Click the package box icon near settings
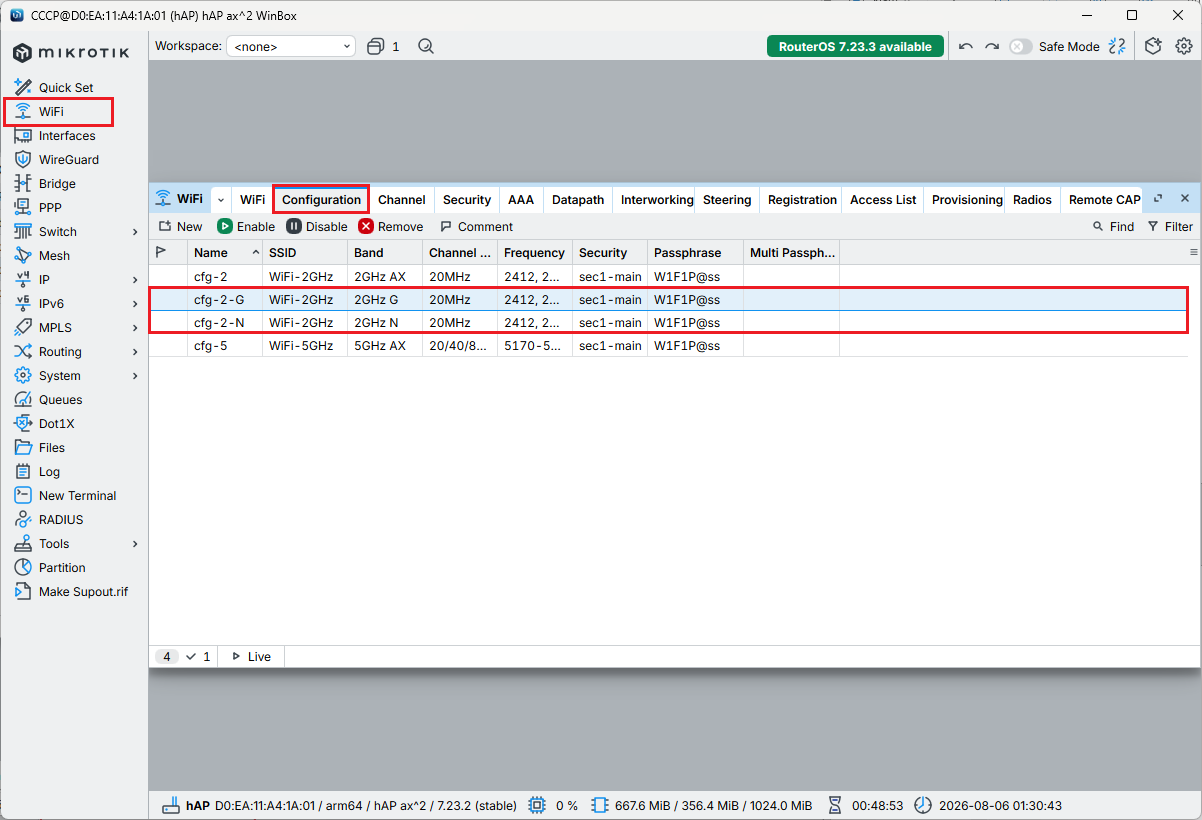Viewport: 1202px width, 820px height. click(x=1153, y=46)
